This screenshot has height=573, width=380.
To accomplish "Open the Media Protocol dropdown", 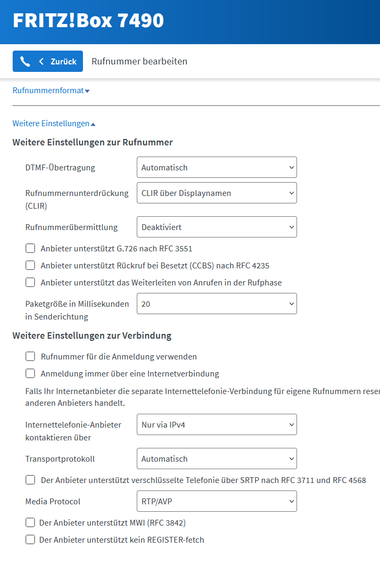I will pyautogui.click(x=217, y=501).
